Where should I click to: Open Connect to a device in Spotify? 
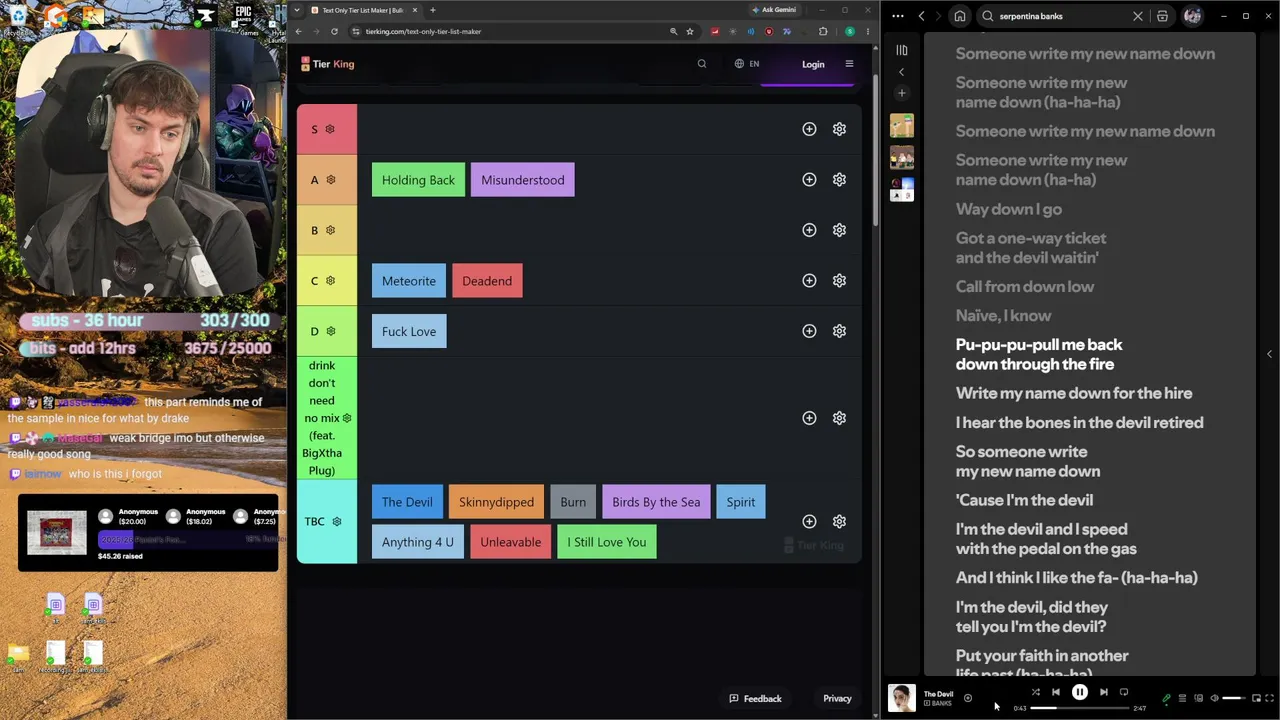pyautogui.click(x=1198, y=698)
